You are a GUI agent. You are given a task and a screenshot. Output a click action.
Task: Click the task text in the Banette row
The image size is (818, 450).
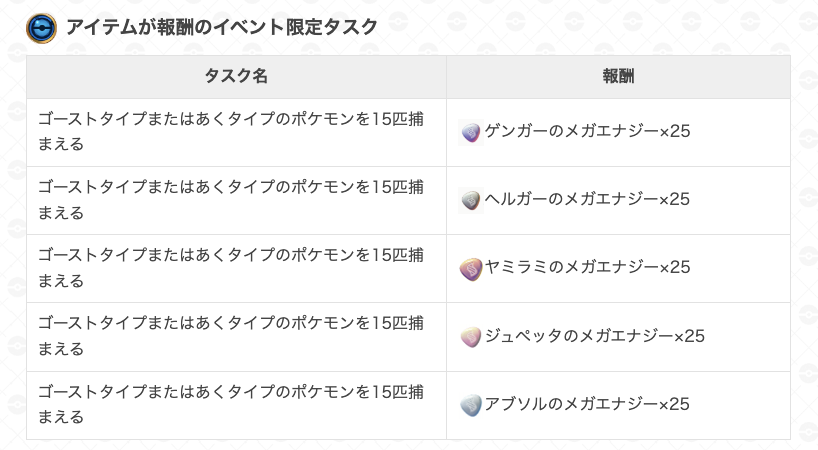click(231, 336)
